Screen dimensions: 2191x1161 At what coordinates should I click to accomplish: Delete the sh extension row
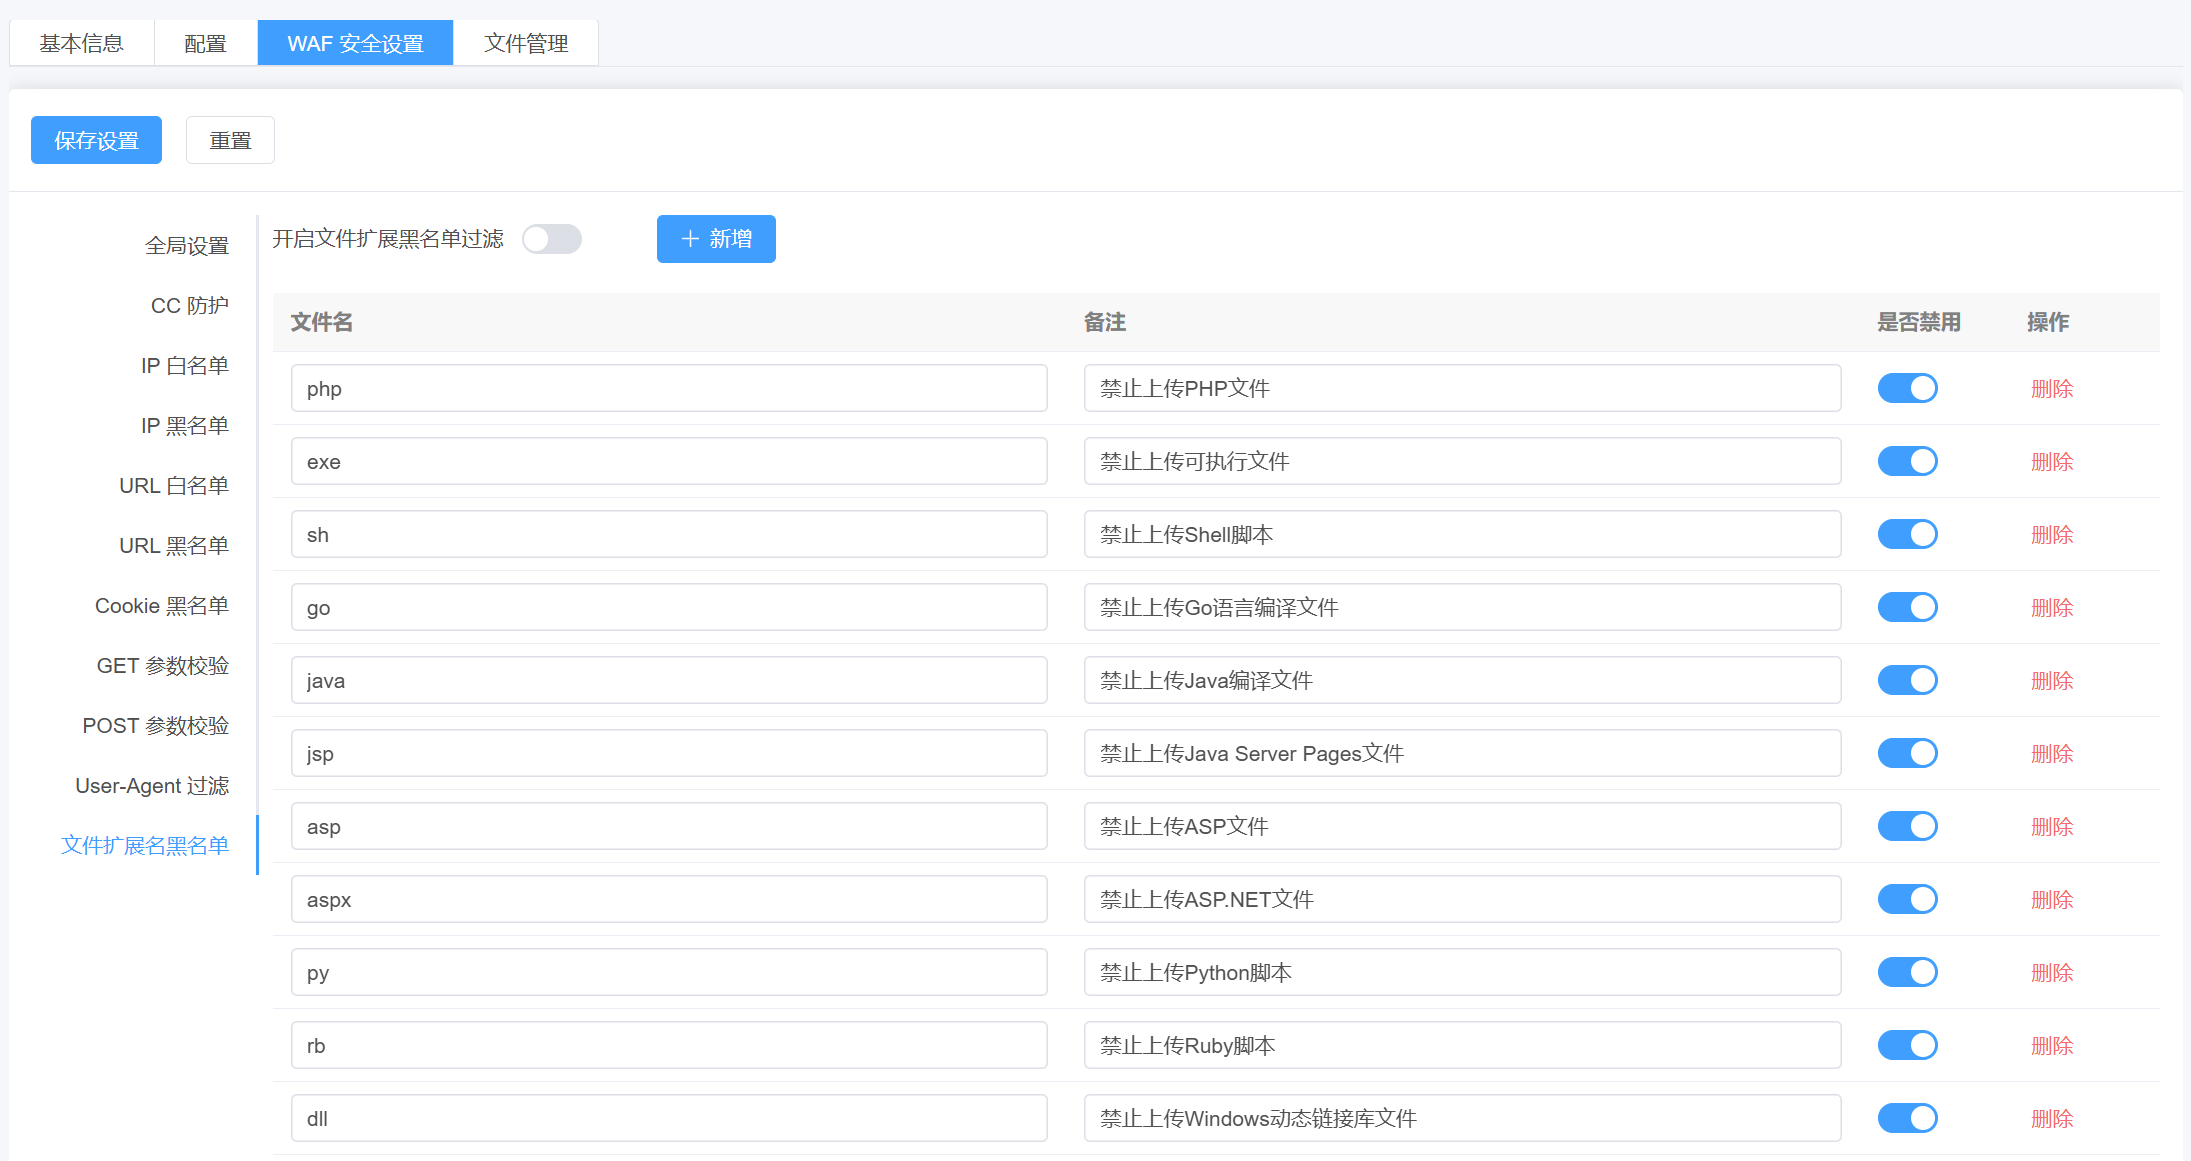point(2052,535)
